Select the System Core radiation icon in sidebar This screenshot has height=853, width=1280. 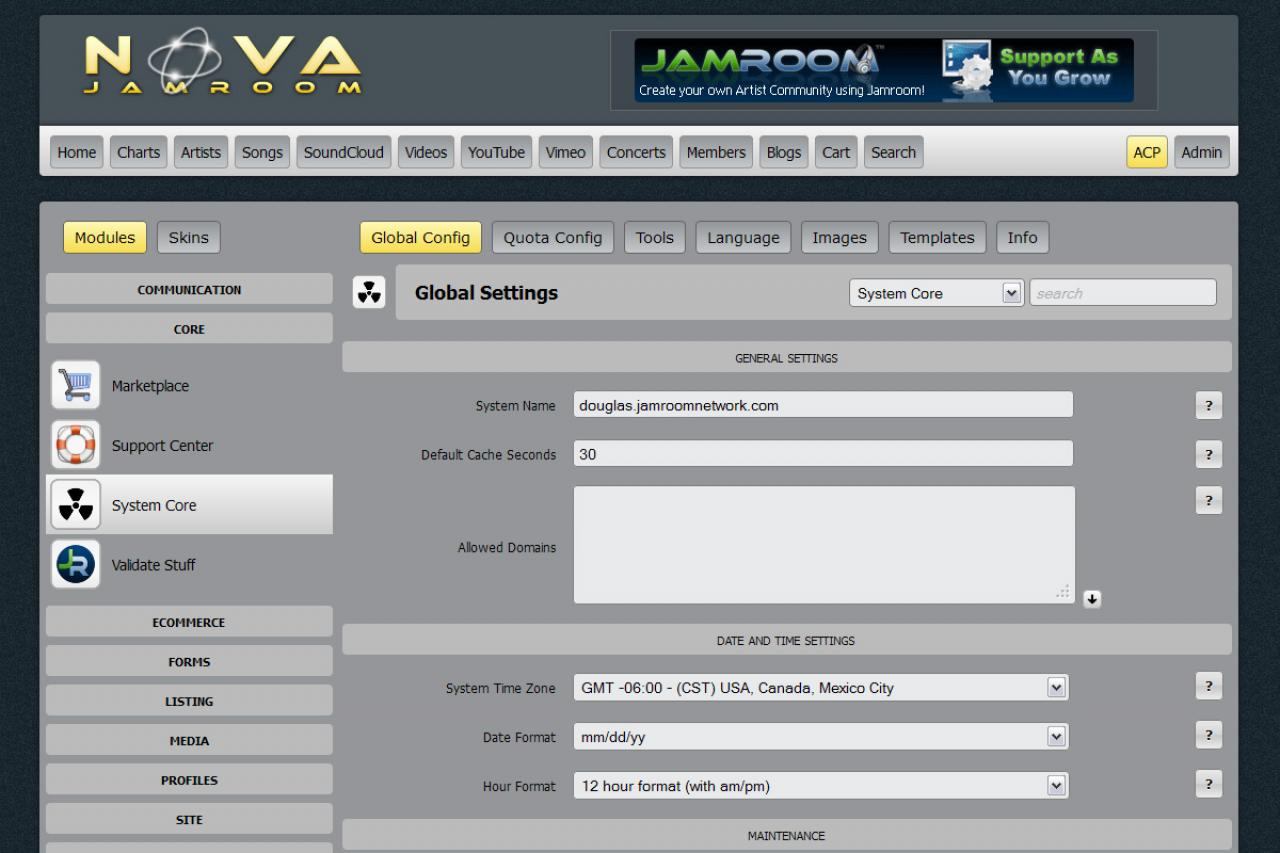76,505
